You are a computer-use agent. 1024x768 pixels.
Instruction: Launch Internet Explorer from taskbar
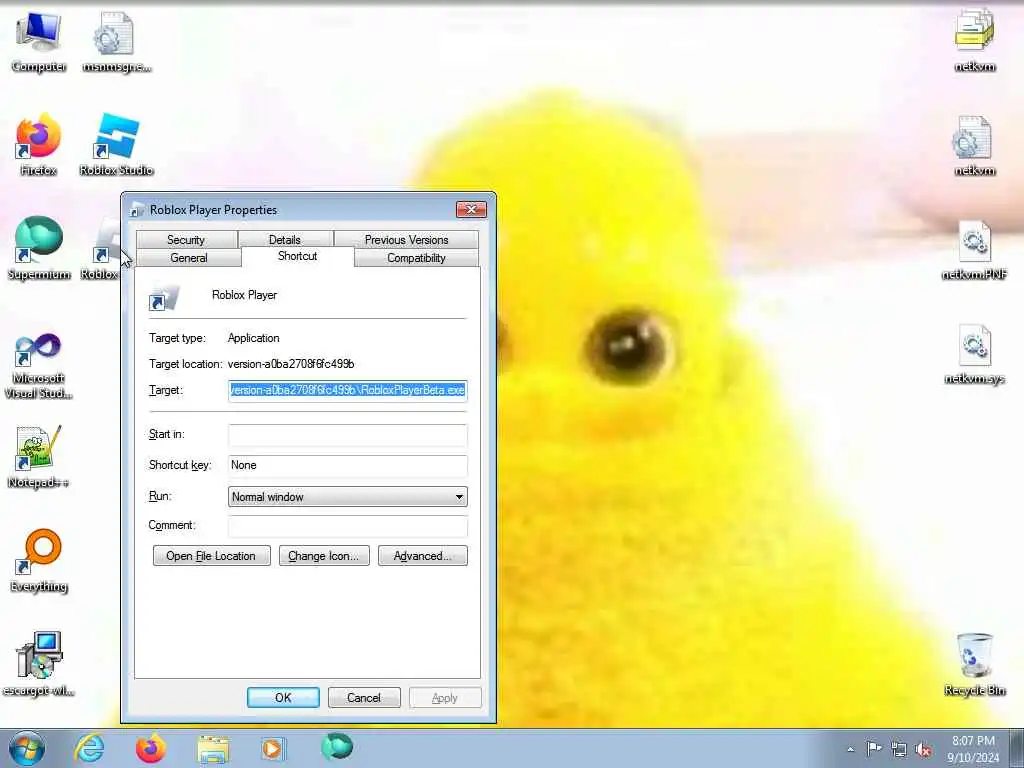(x=89, y=748)
